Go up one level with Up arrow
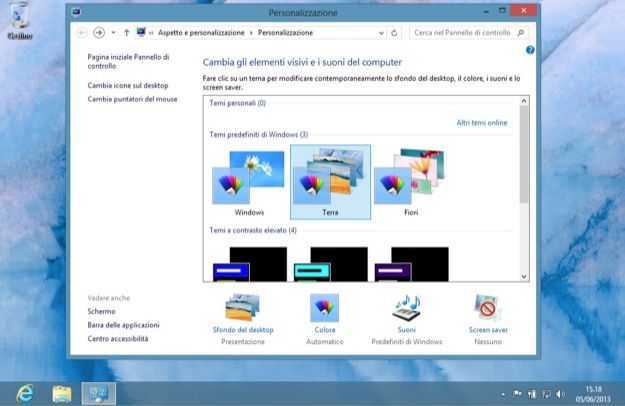Viewport: 625px width, 406px height. tap(126, 33)
